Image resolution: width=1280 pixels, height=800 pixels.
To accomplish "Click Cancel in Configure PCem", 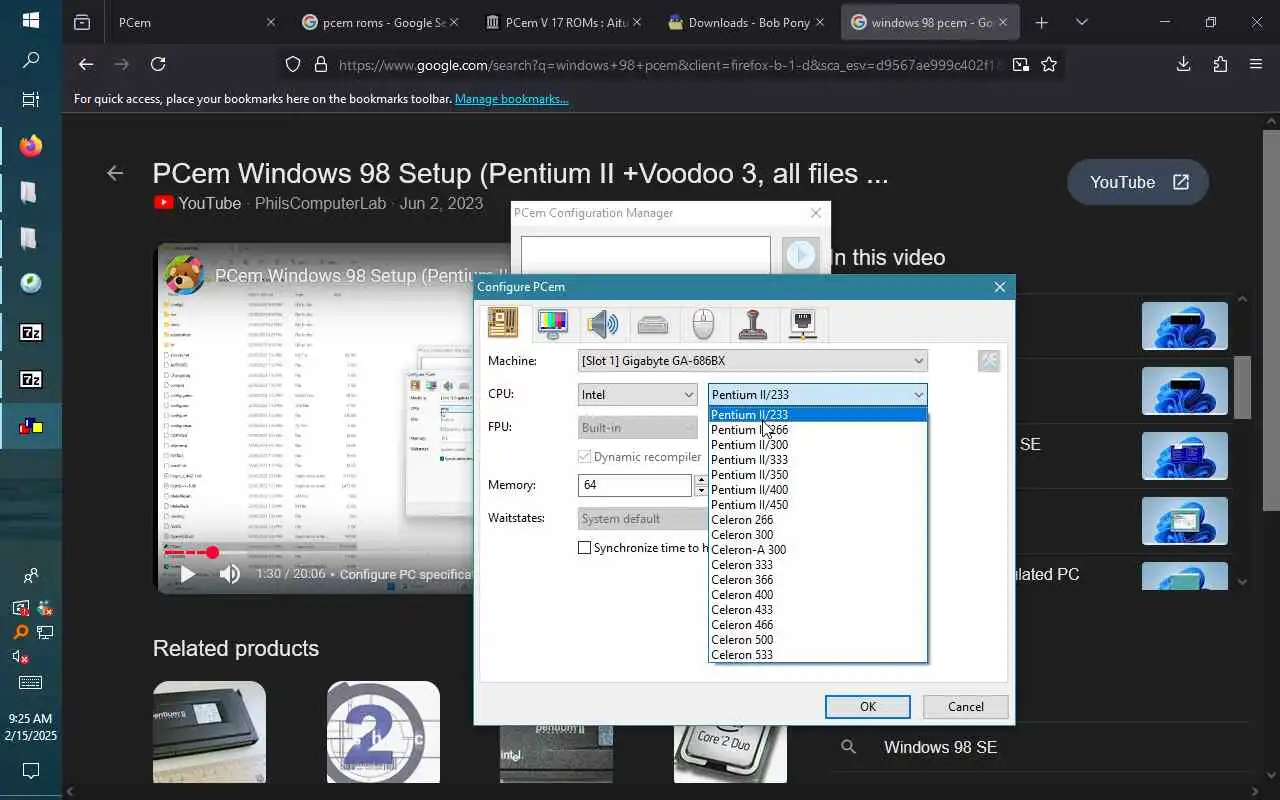I will point(966,707).
